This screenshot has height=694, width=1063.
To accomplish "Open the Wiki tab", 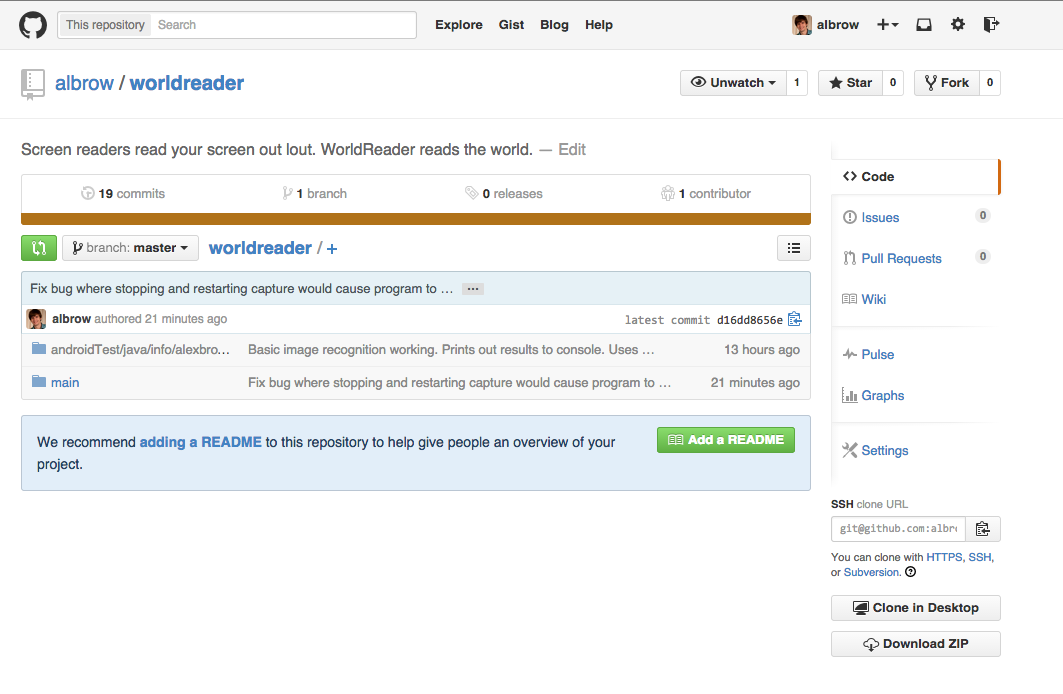I will tap(873, 299).
